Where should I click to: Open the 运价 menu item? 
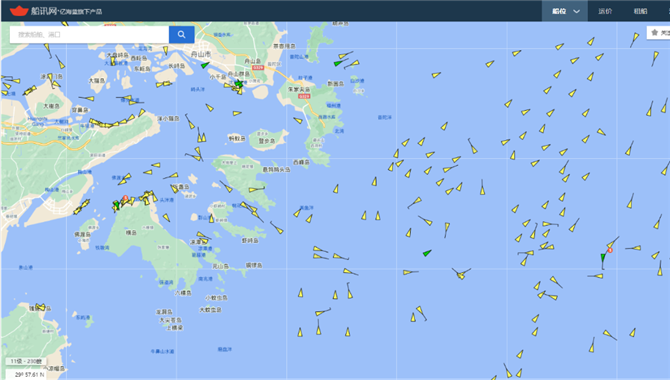(605, 11)
